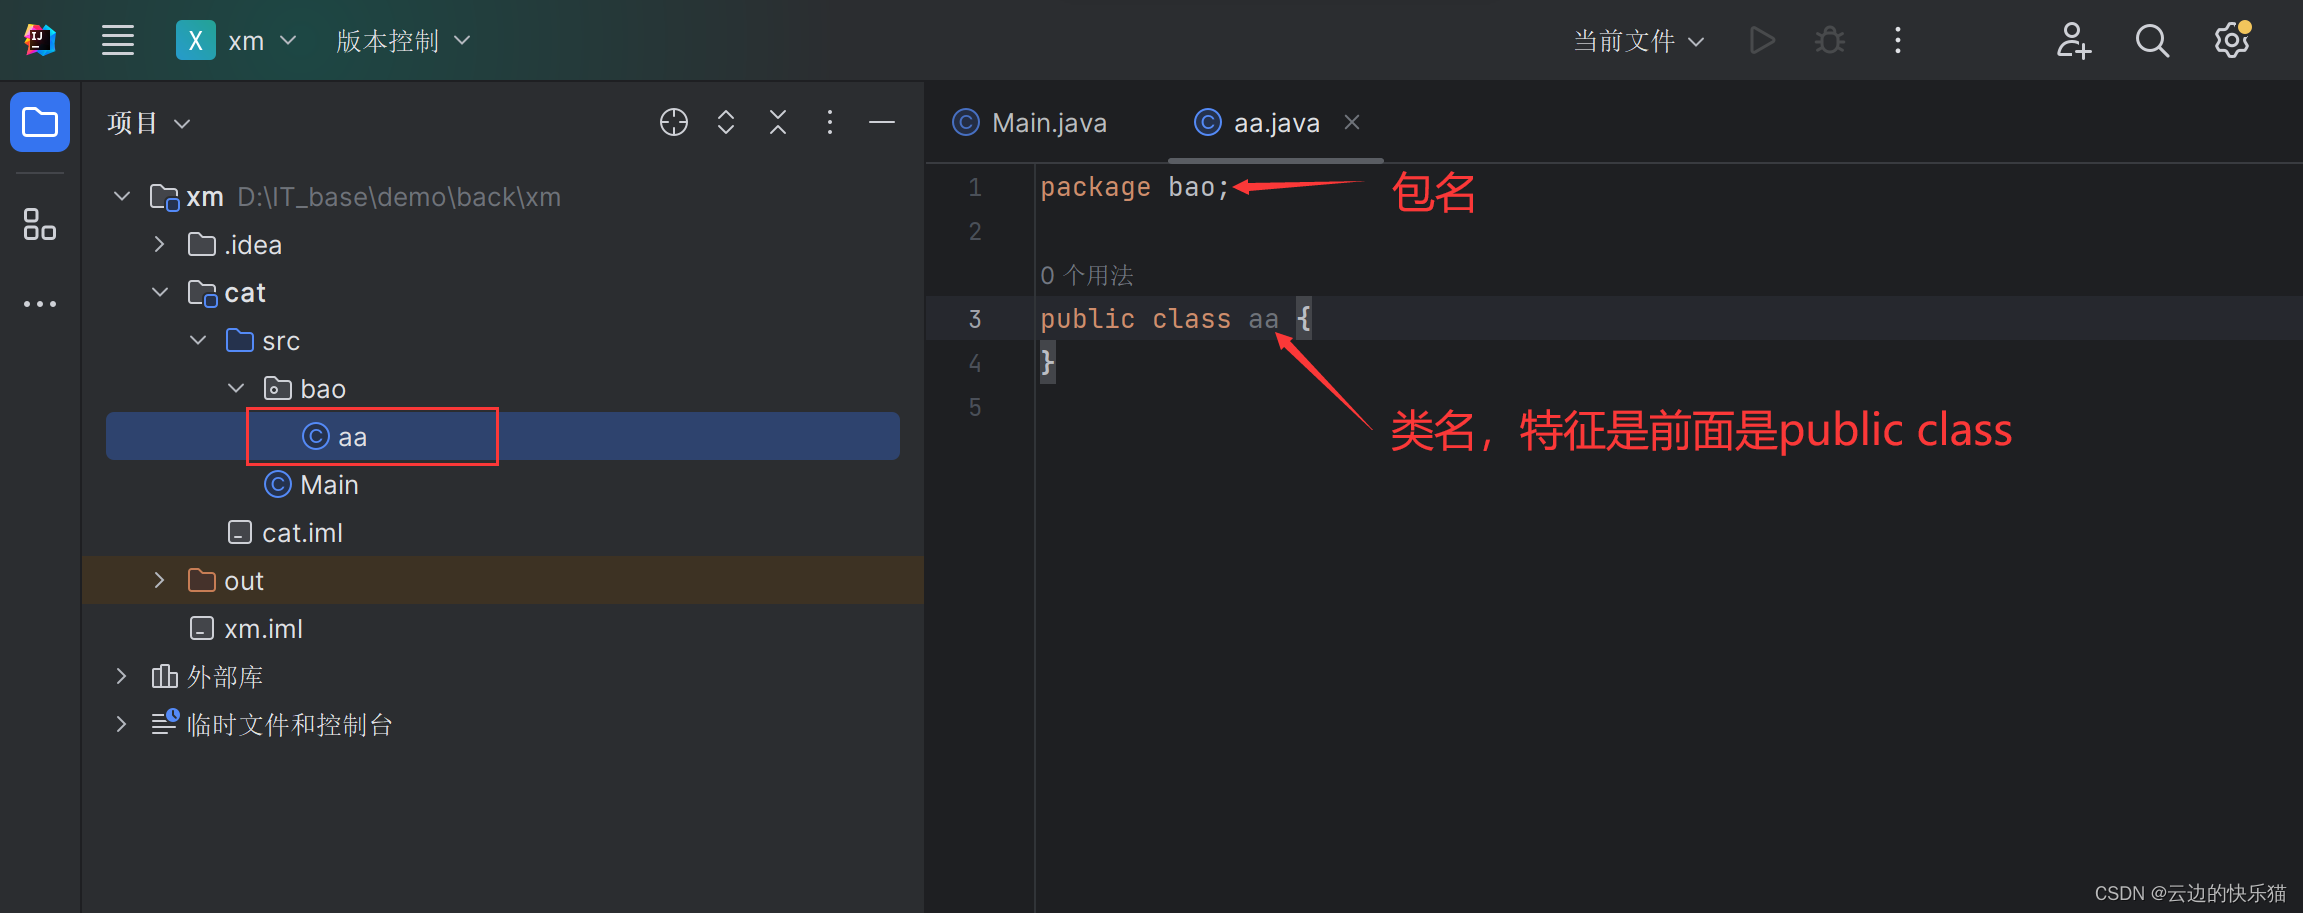
Task: Select the Main class in project tree
Action: click(503, 484)
